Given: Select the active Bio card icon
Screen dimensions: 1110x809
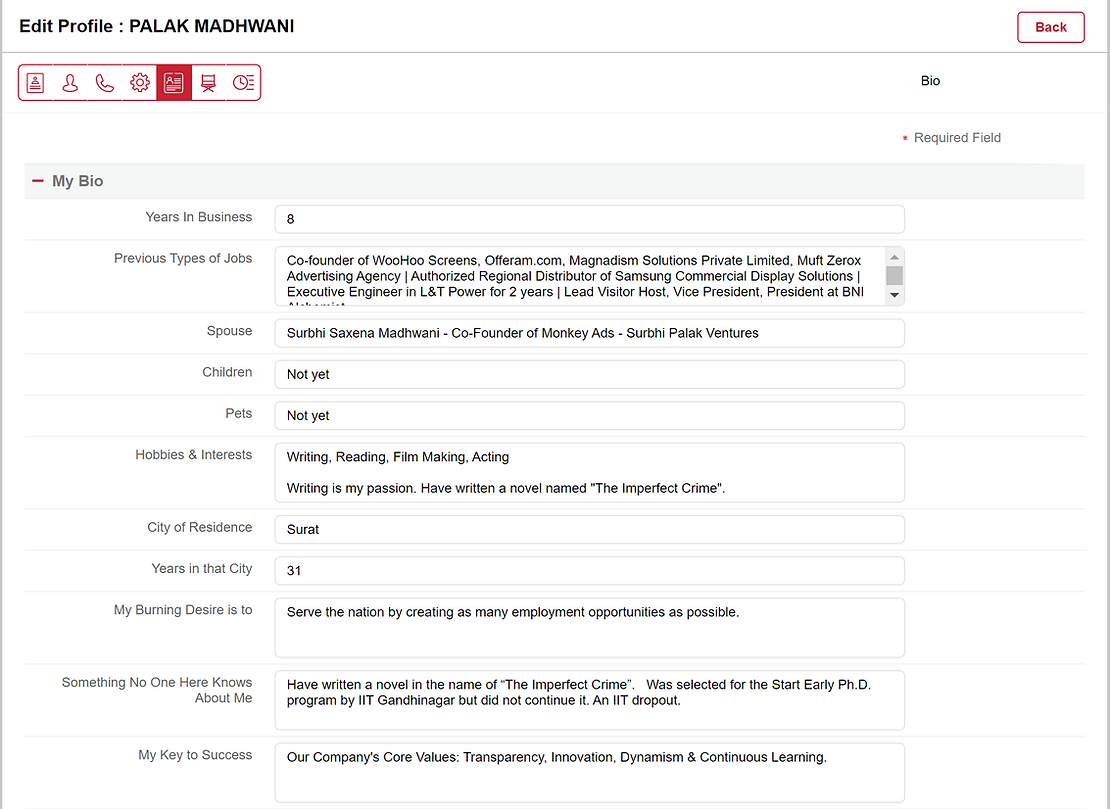Looking at the screenshot, I should click(x=174, y=83).
